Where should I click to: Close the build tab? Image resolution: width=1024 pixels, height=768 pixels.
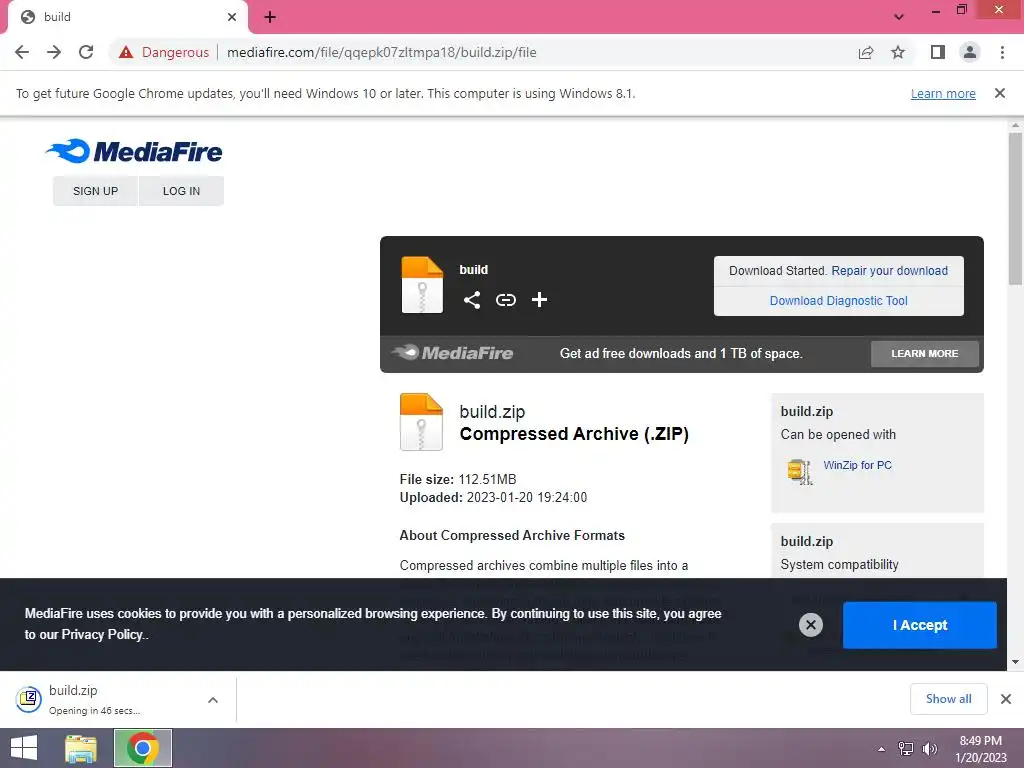(x=232, y=17)
